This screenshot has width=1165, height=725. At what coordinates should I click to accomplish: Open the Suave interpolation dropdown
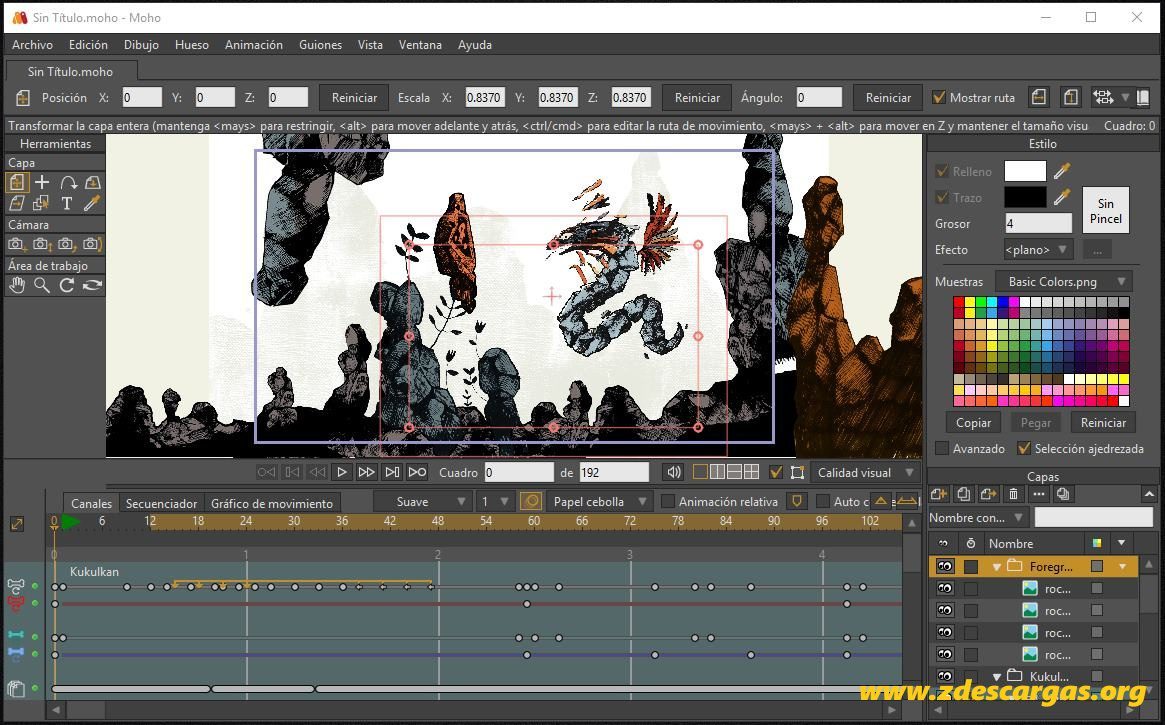click(x=422, y=502)
